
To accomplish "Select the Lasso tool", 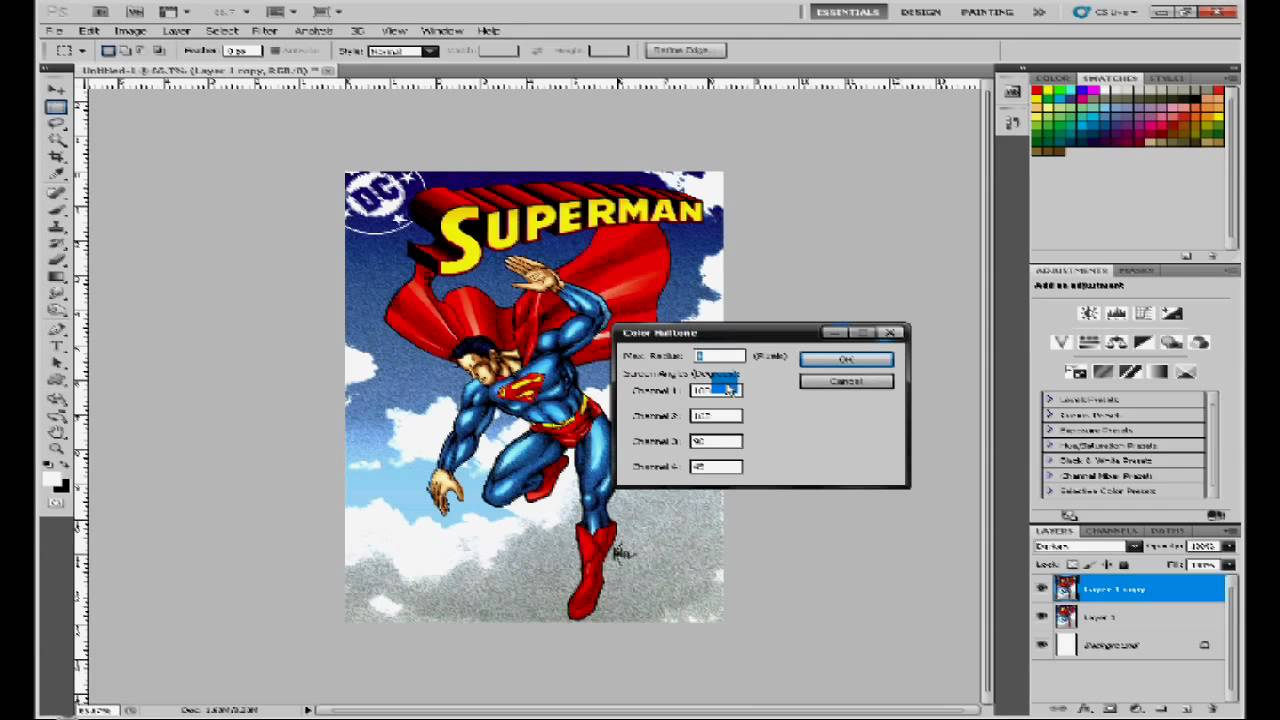I will [x=55, y=122].
